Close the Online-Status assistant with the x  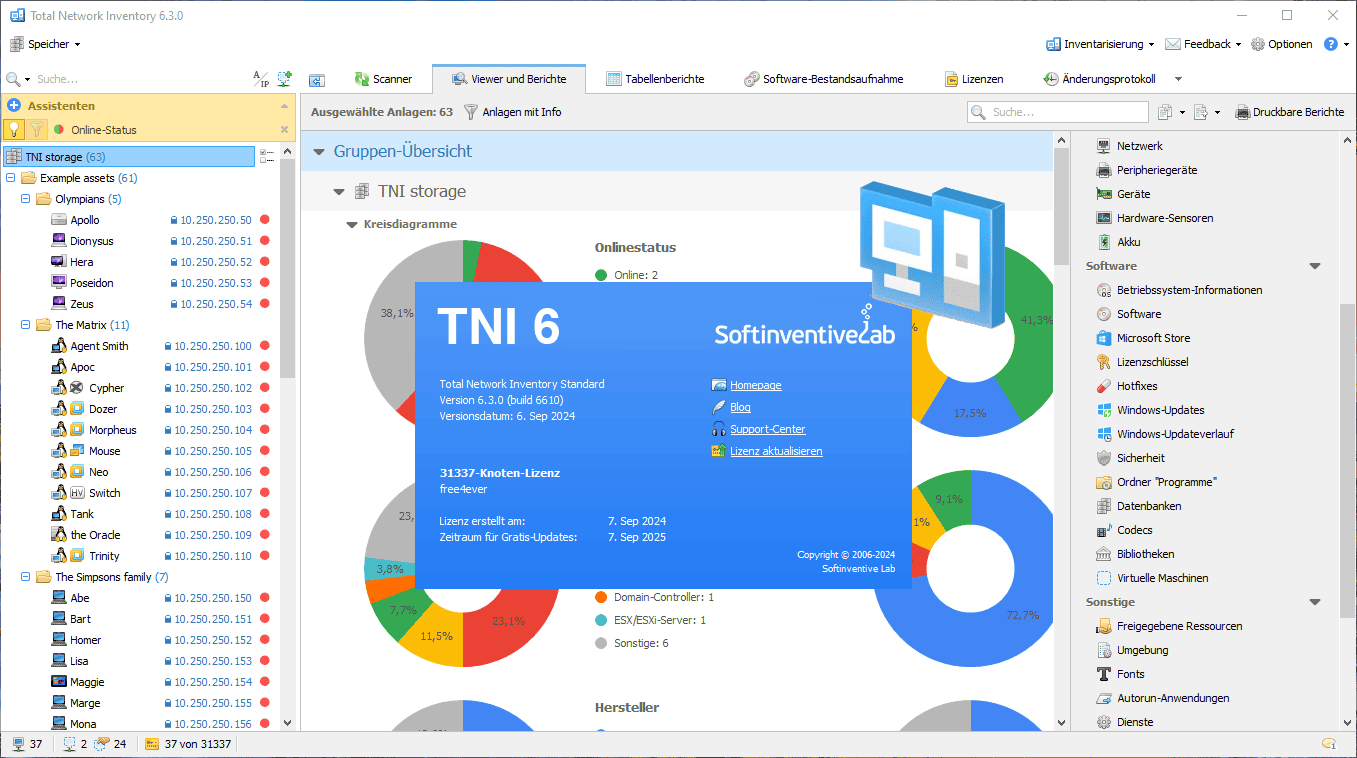point(284,130)
